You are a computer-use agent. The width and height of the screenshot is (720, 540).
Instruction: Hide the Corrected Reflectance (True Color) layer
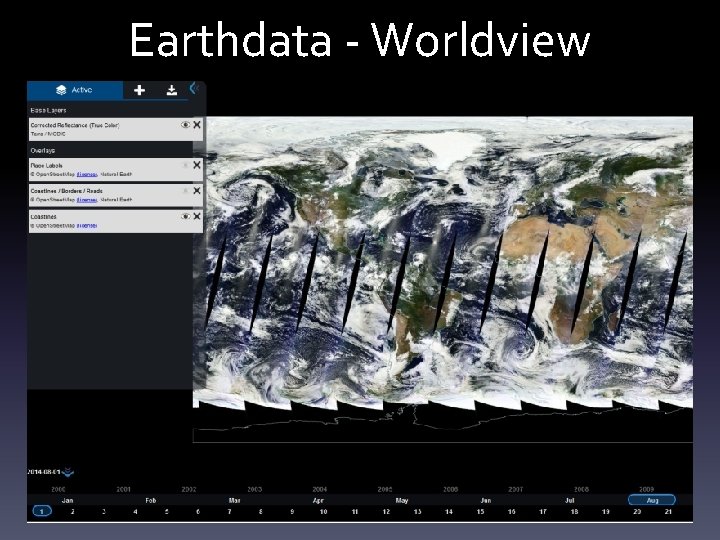(185, 124)
